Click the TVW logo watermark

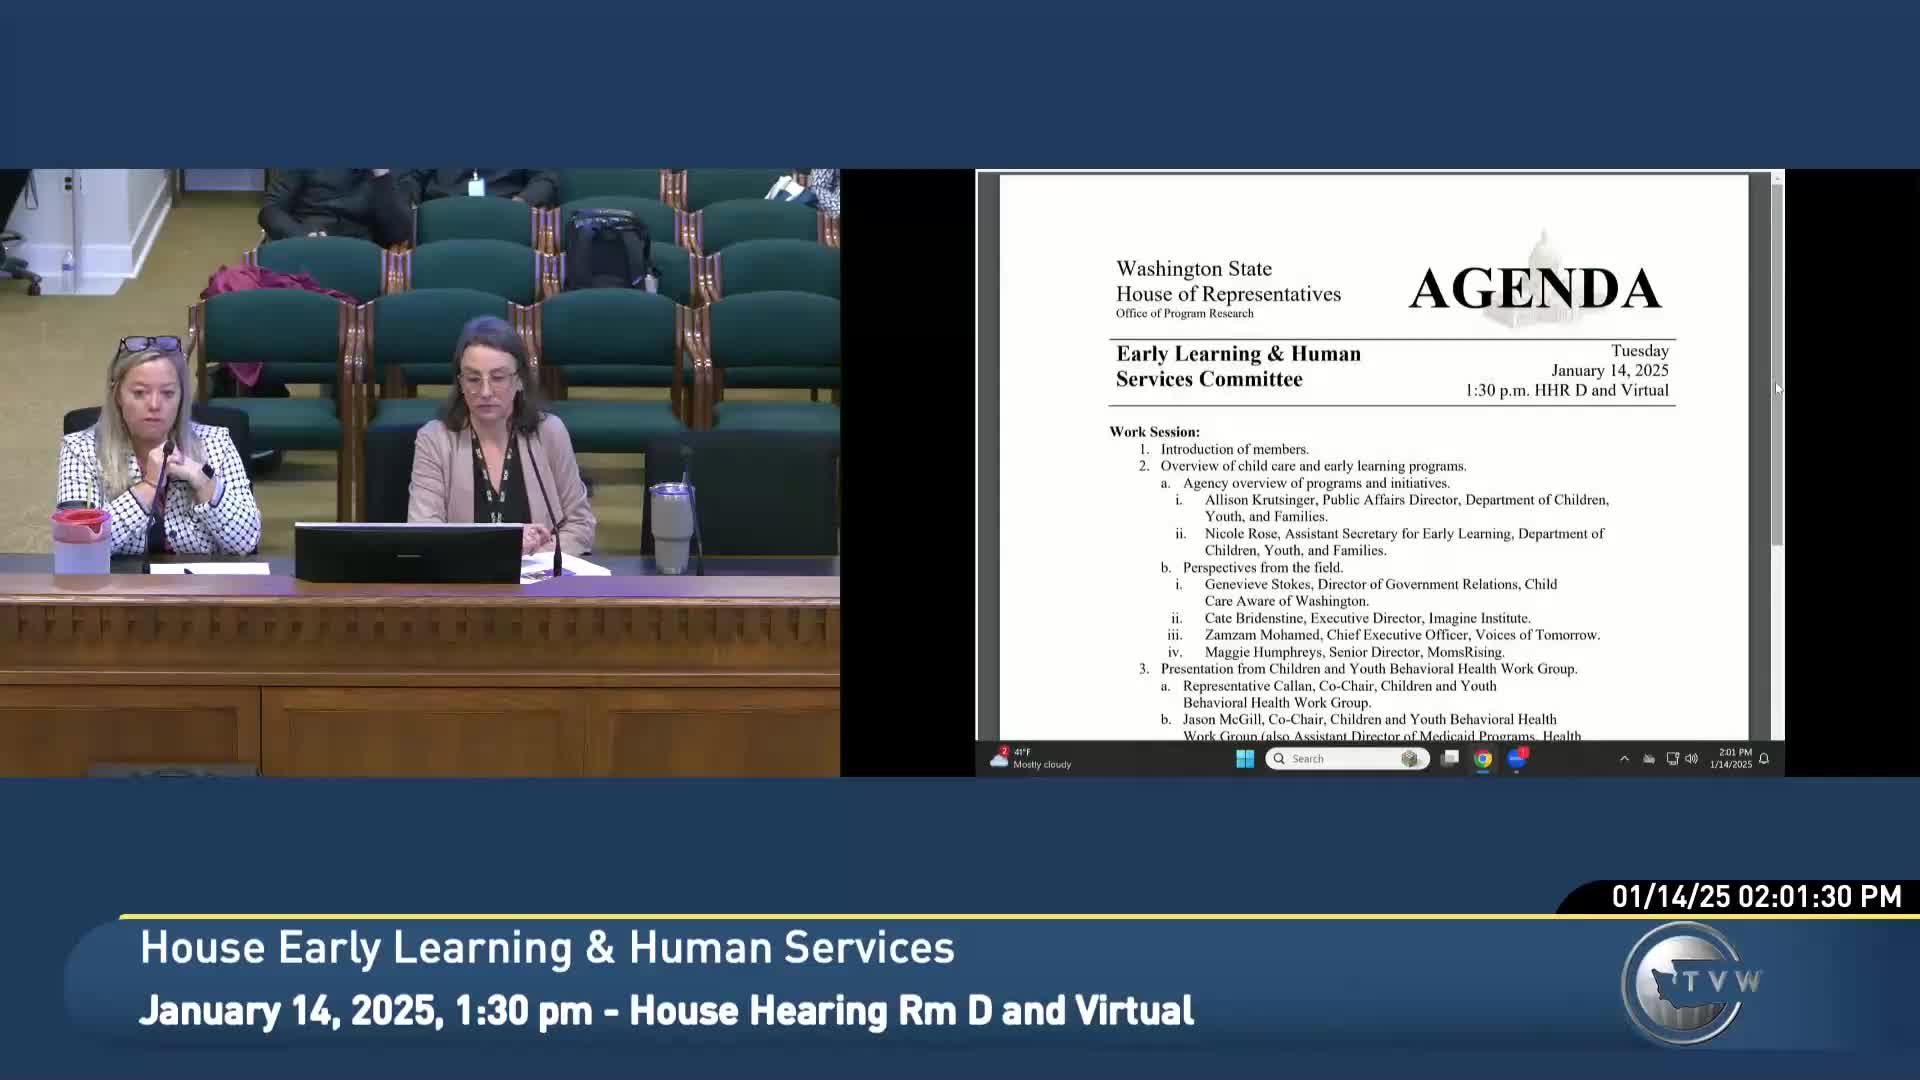pos(1690,983)
